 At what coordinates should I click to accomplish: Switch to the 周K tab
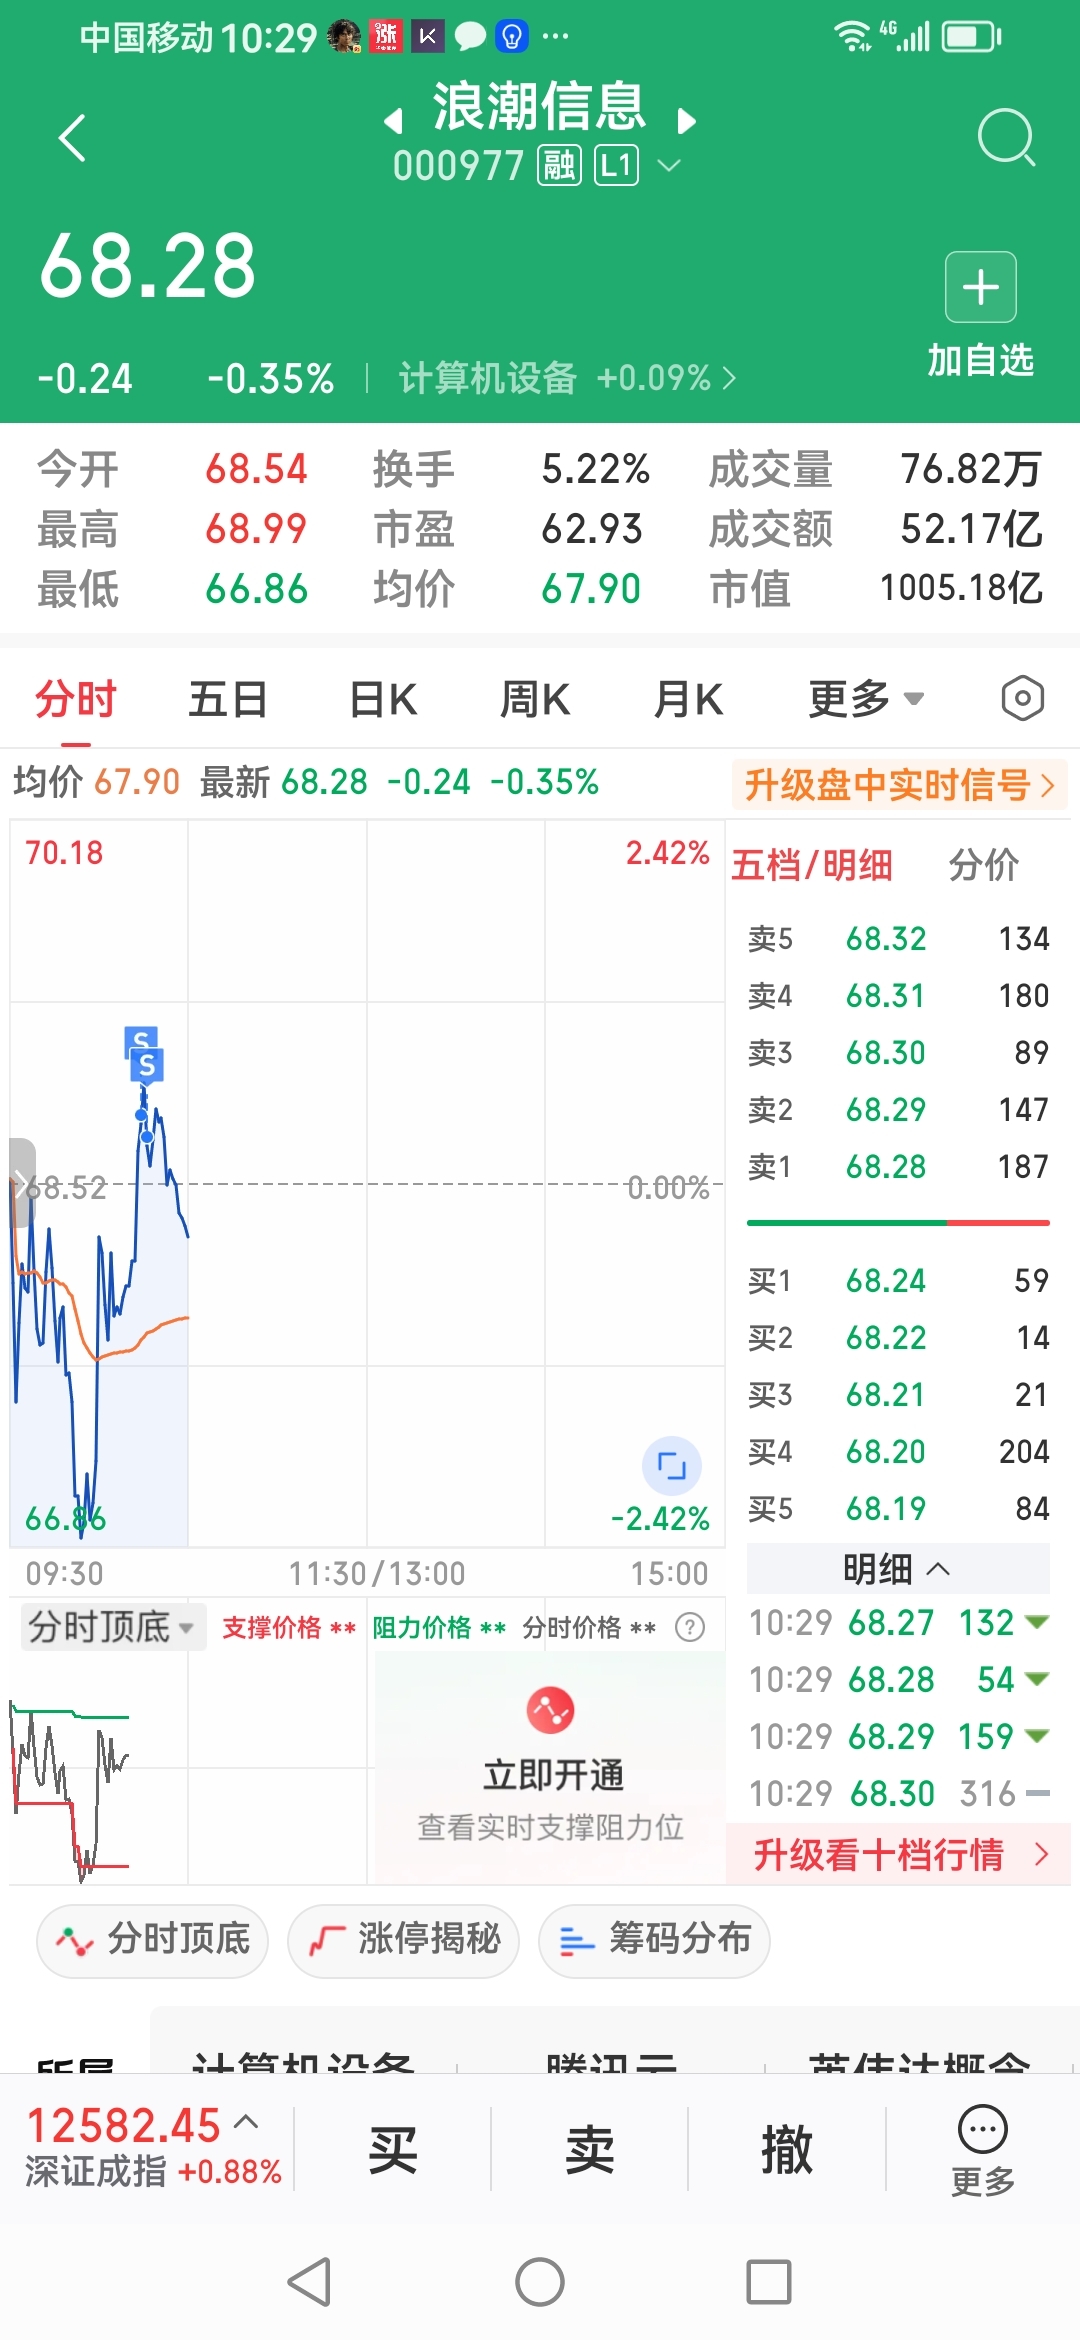click(x=535, y=698)
